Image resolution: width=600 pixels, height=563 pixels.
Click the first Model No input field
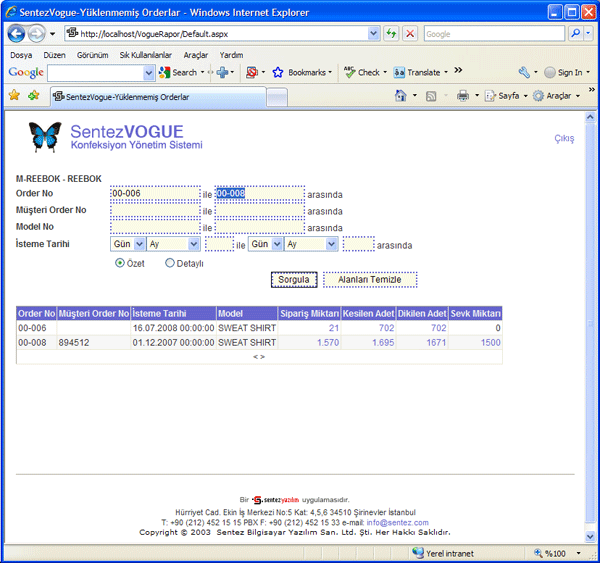pos(155,227)
